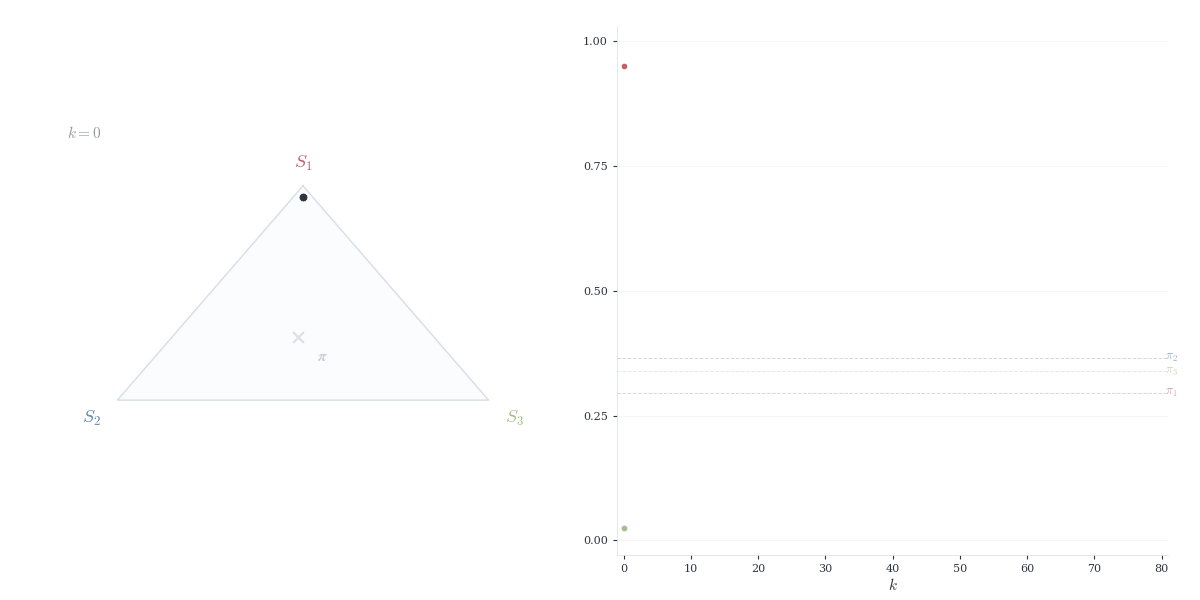Click the black state dot near S1
The image size is (1200, 600).
click(303, 197)
